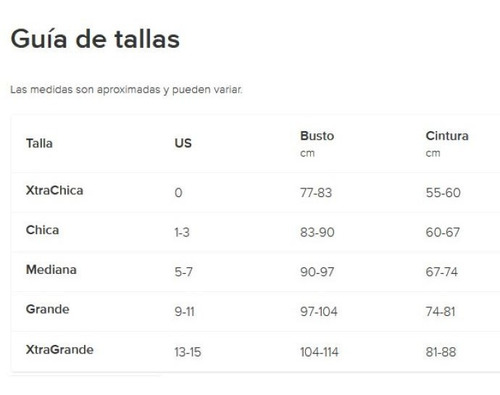Screen dimensions: 500x395
Task: Click the approximate measurements disclaimer text
Action: click(x=126, y=90)
